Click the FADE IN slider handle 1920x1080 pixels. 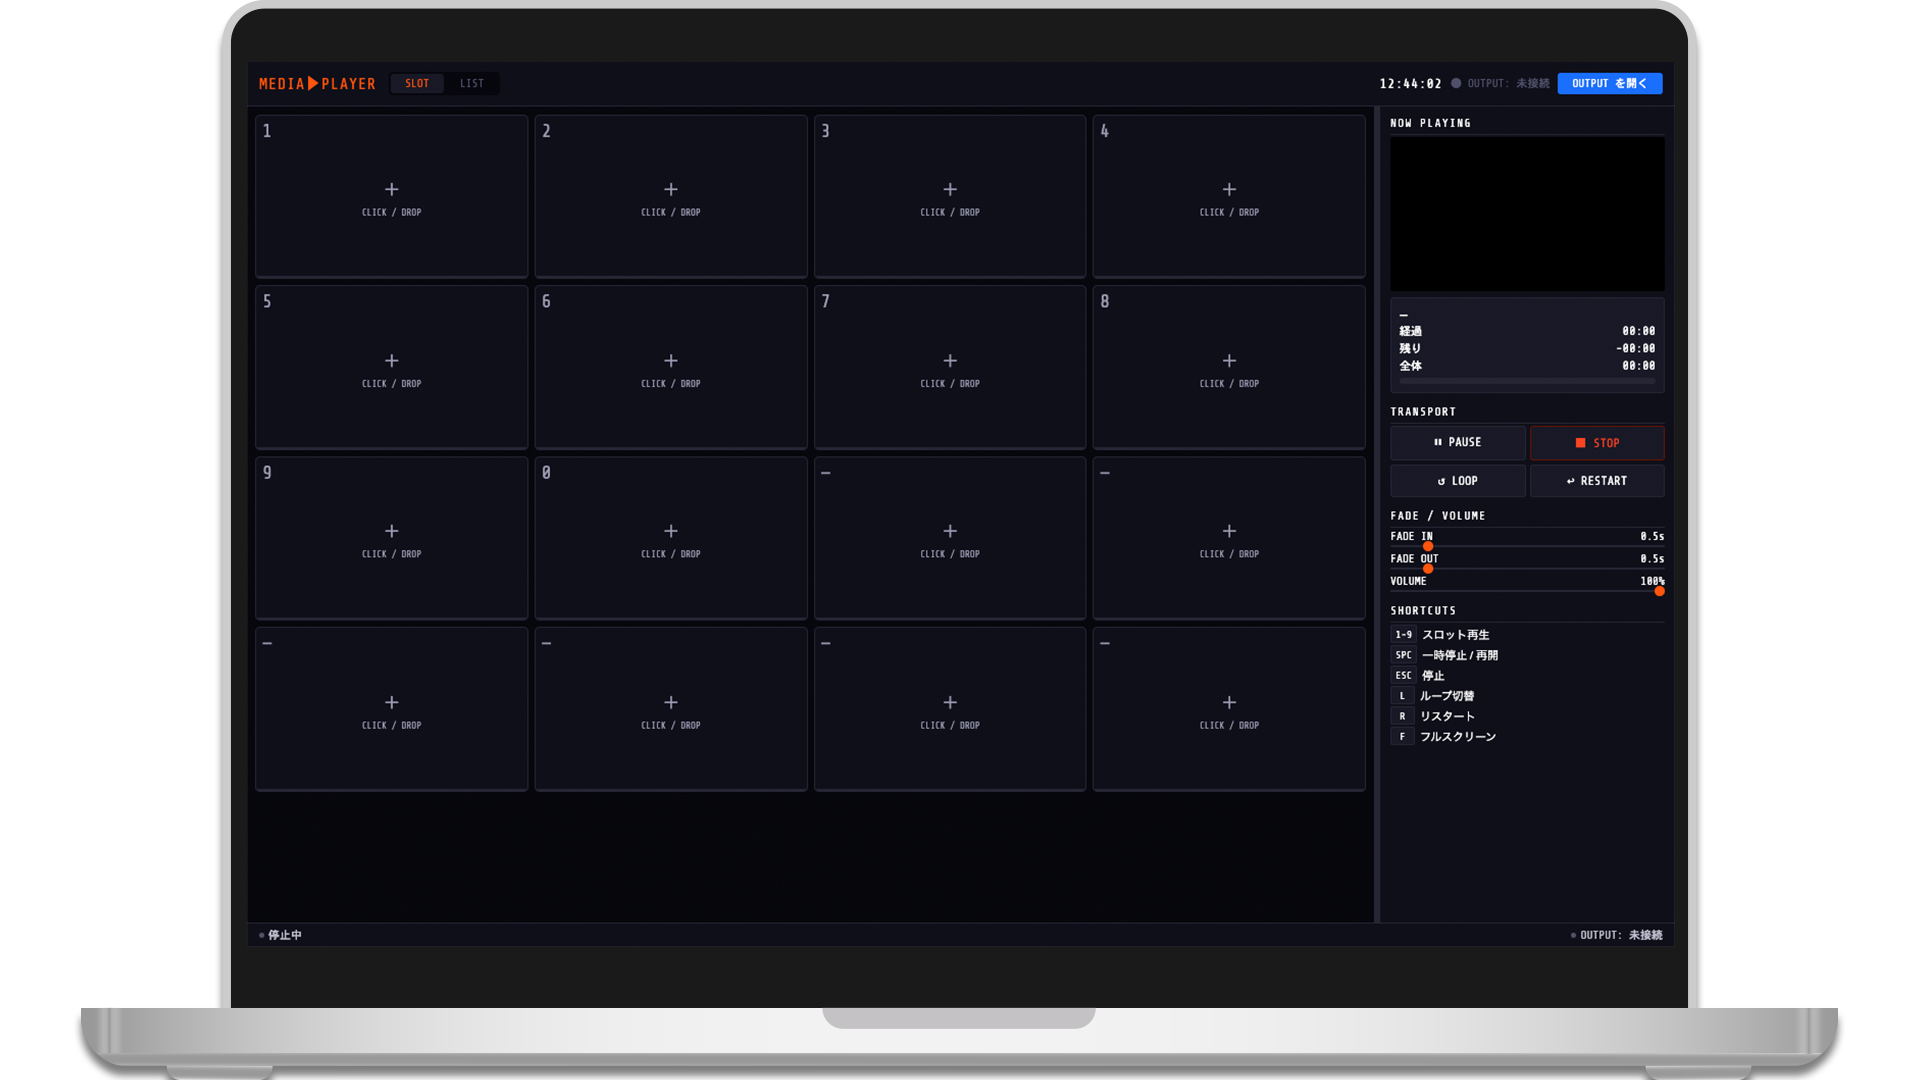(1428, 546)
